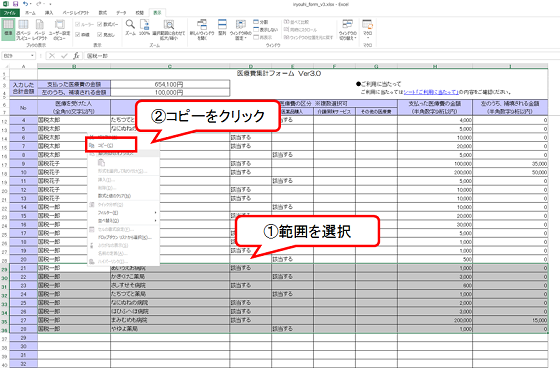Open the データ Data ribbon tab

(x=121, y=13)
